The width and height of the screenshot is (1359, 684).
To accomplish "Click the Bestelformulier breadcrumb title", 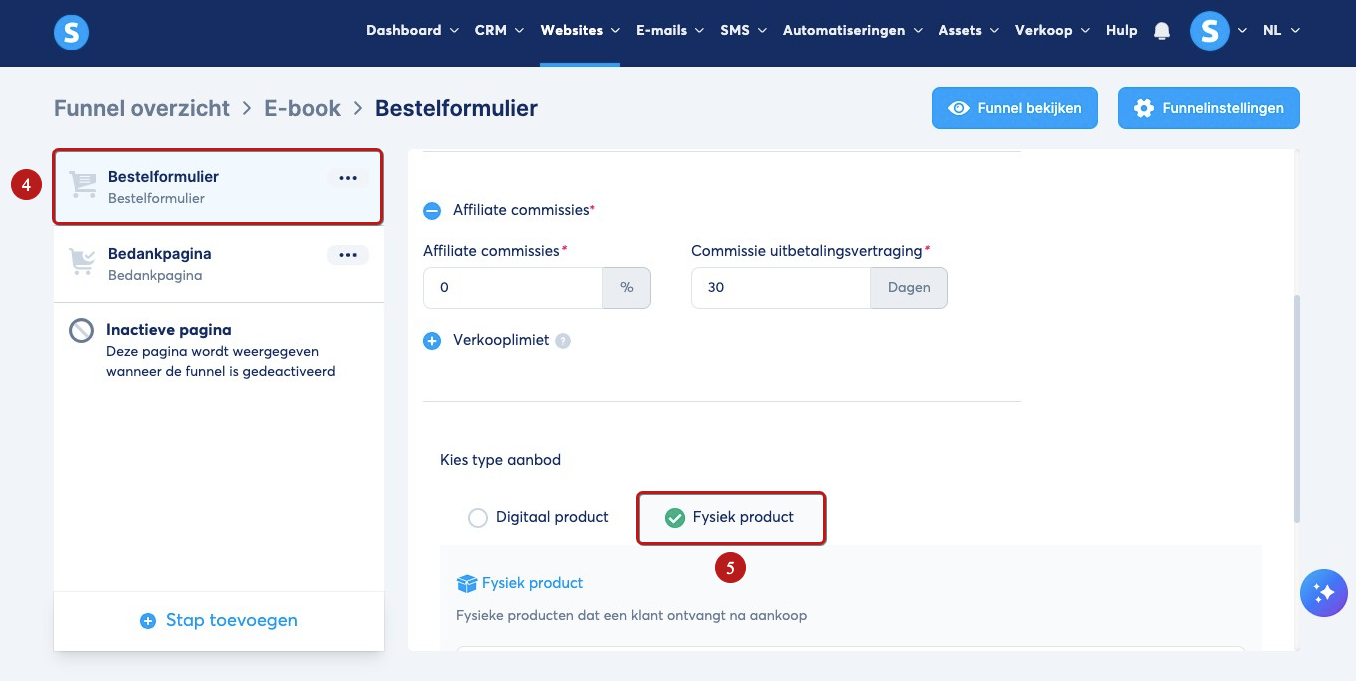I will tap(456, 108).
